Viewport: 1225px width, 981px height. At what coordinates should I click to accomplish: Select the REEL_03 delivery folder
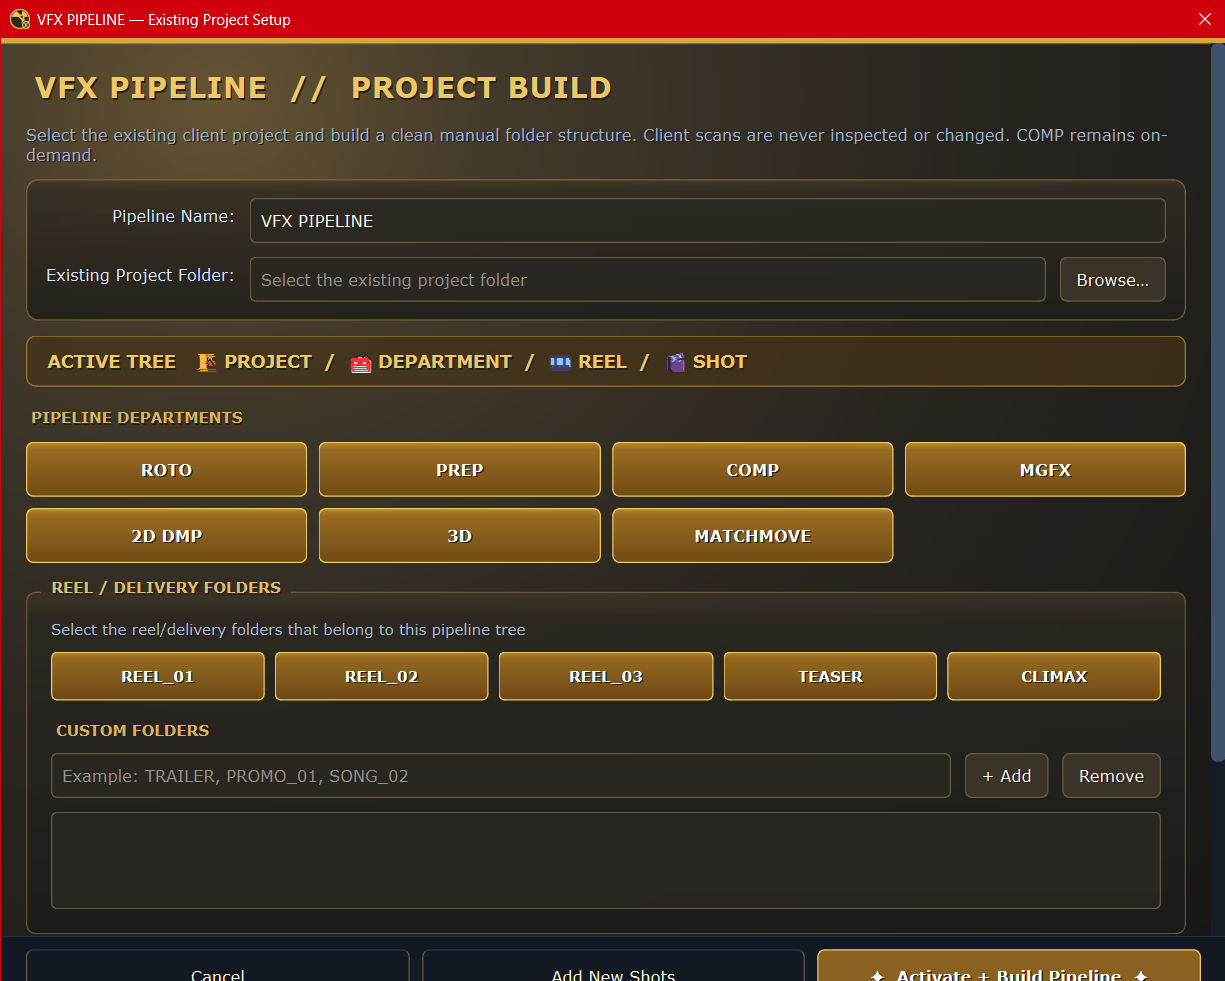(606, 676)
